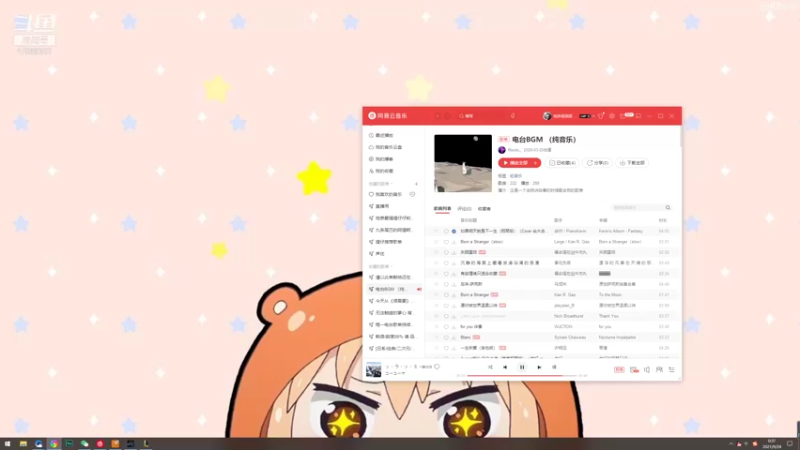Viewport: 800px width, 450px height.
Task: Open the Windows Start button
Action: (x=7, y=444)
